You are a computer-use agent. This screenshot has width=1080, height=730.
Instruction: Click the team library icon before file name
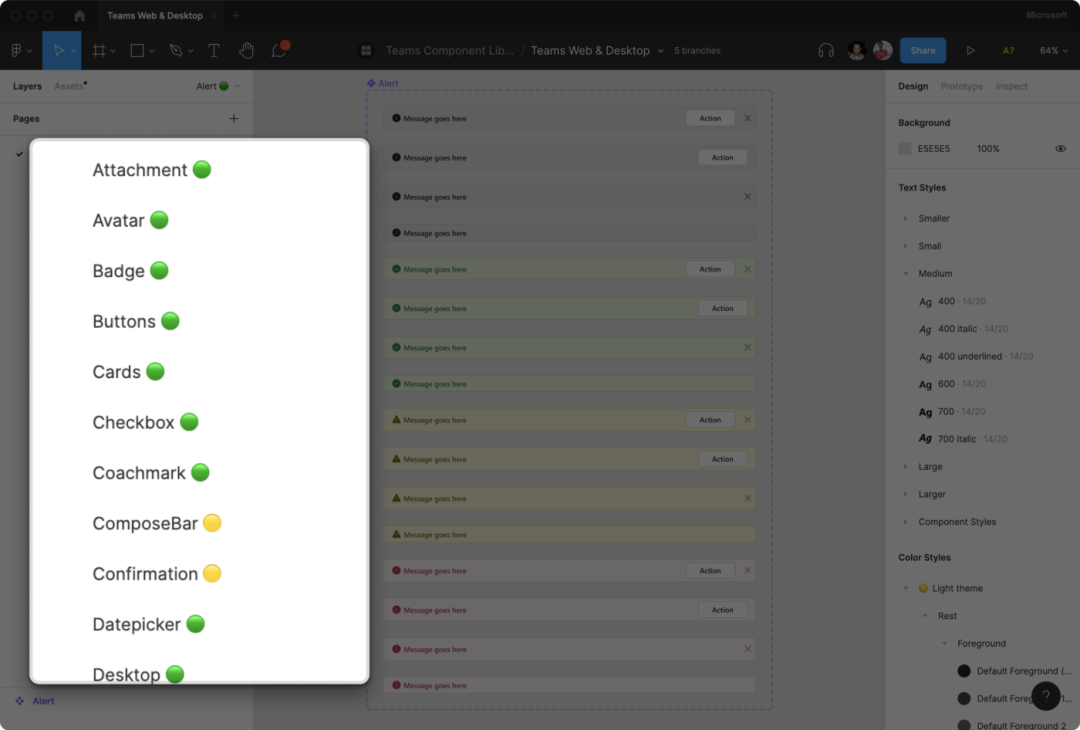pos(366,50)
